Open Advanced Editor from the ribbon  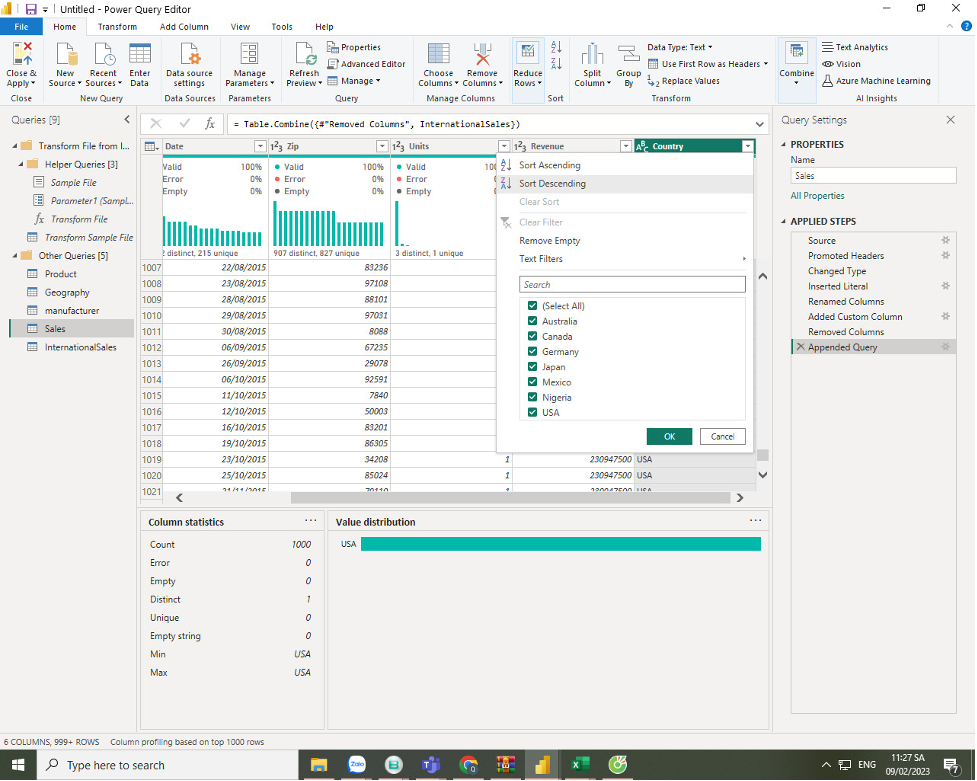(x=366, y=64)
